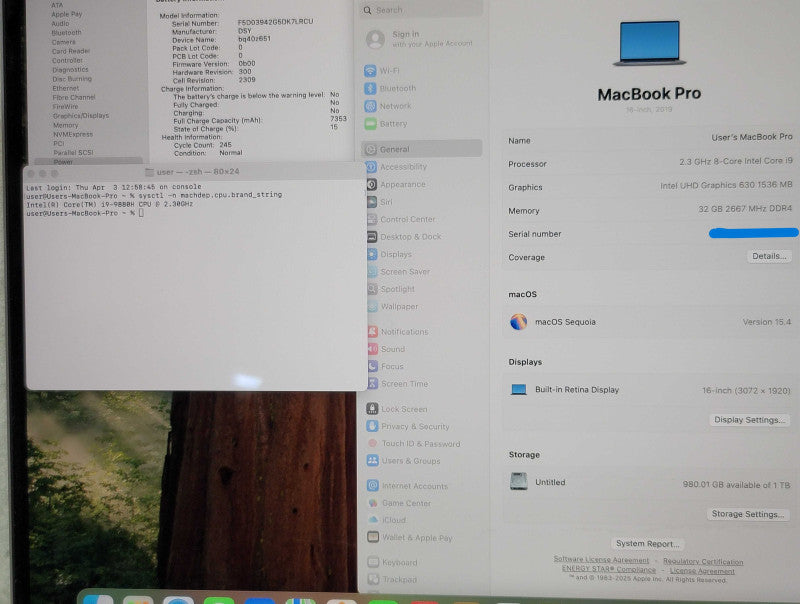Select the Network globe icon
Screen dimensions: 800x604
[x=370, y=106]
